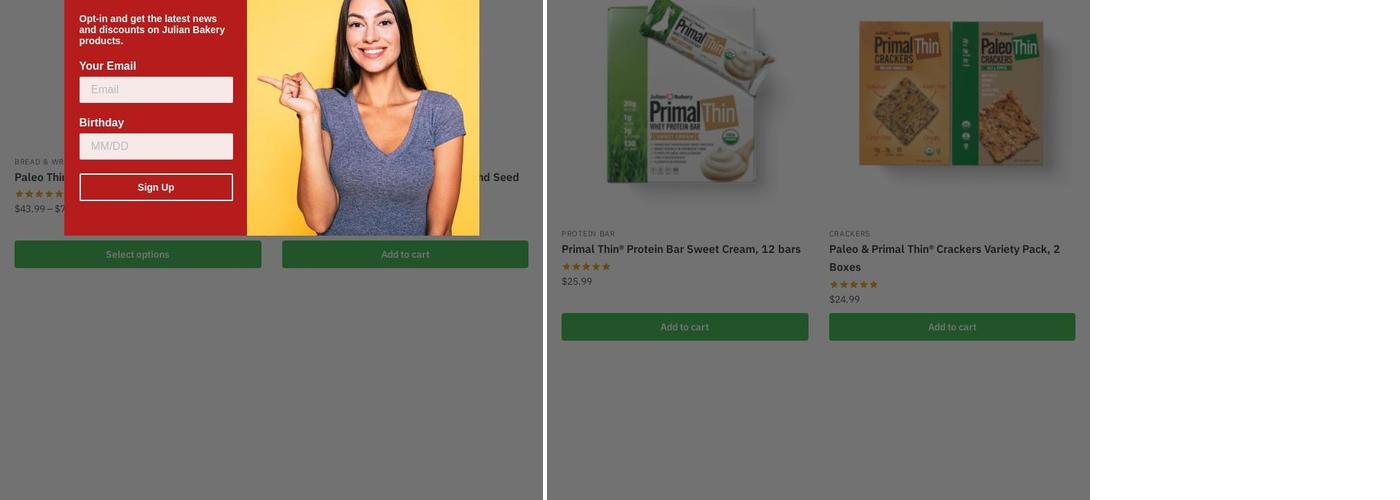
Task: Click Crackers Variety Pack star rating
Action: (853, 285)
